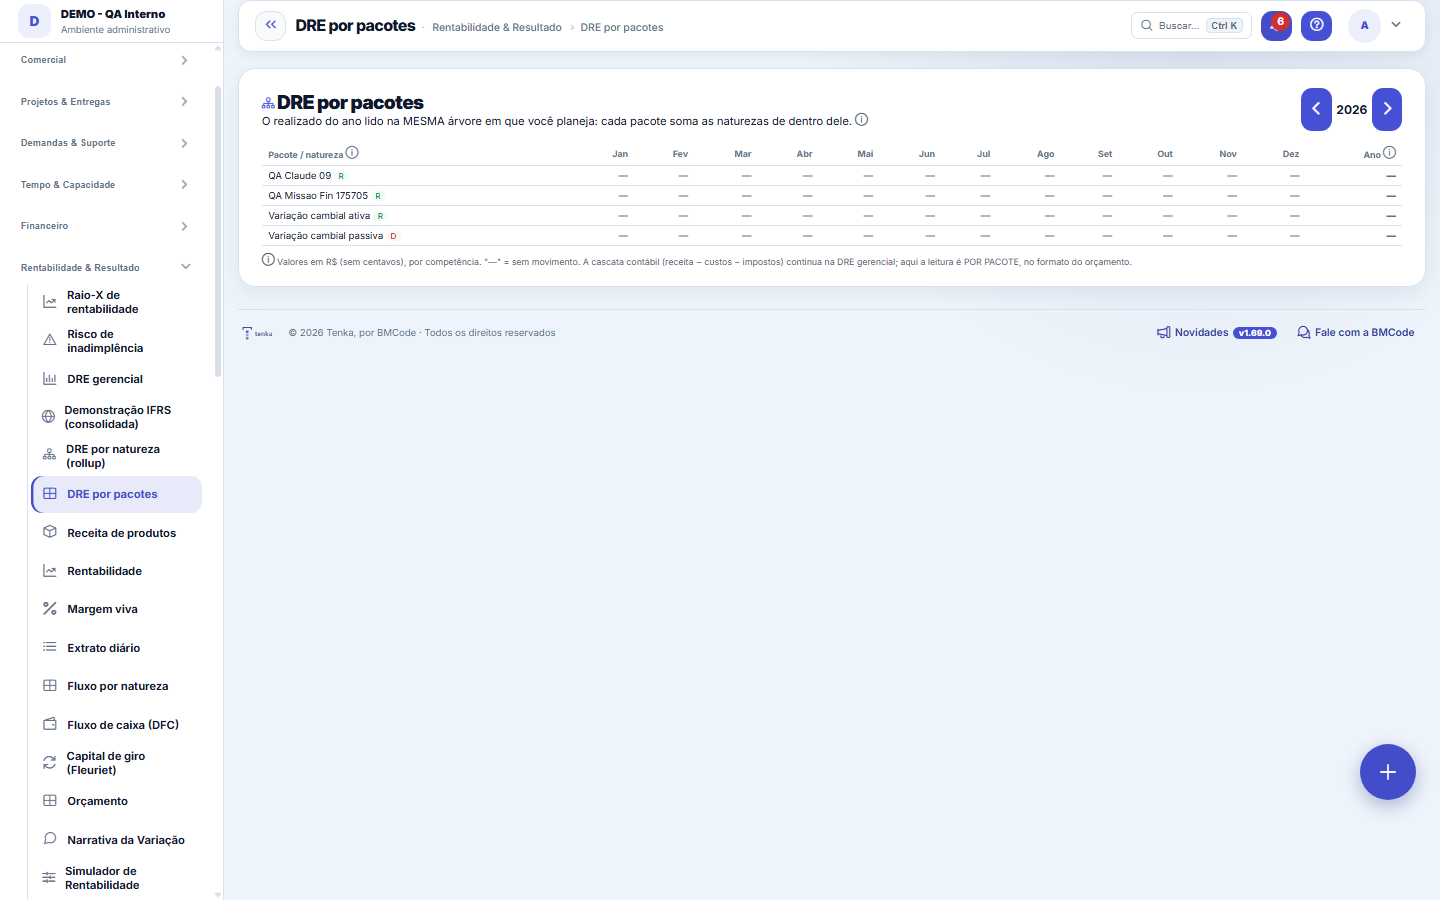Open Capital de giro (Fleuriet) page
The height and width of the screenshot is (900, 1440).
click(116, 763)
